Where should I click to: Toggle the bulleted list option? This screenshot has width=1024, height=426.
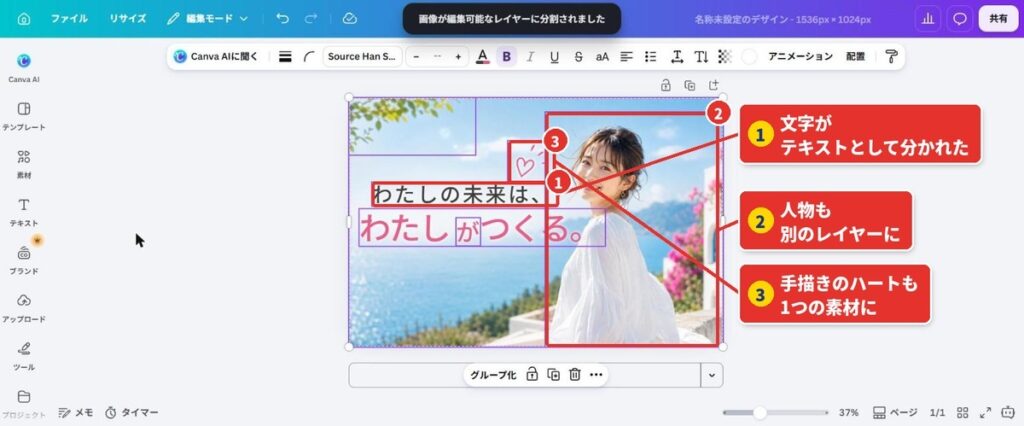[x=650, y=57]
